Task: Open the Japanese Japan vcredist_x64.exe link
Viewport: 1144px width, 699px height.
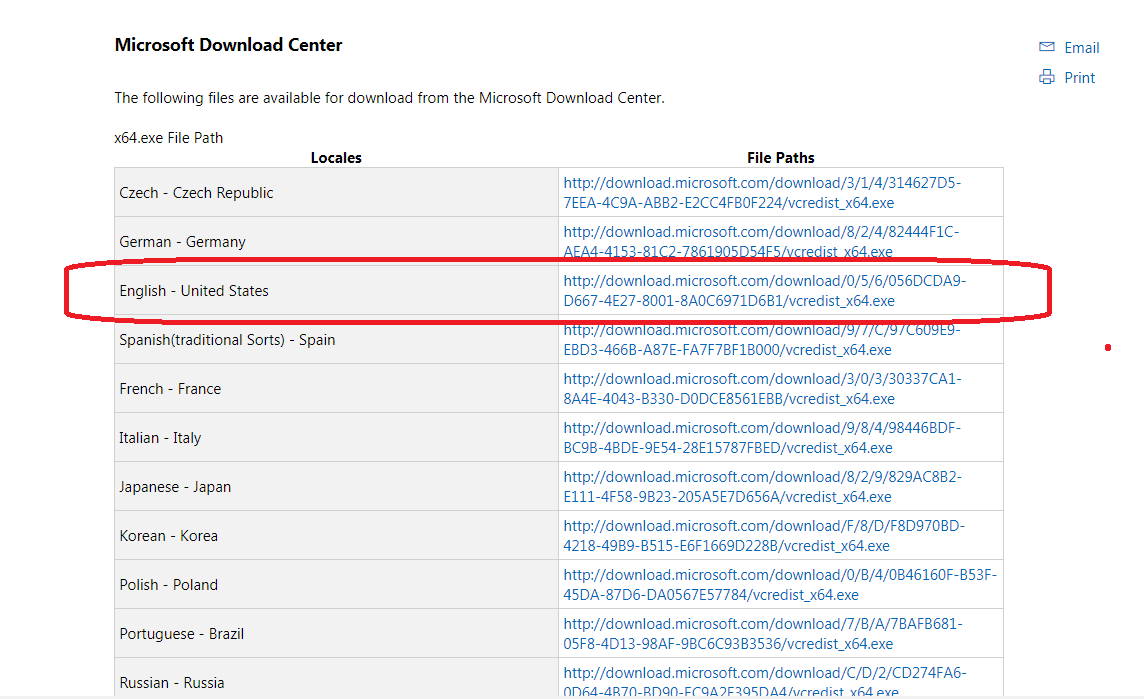Action: pyautogui.click(x=762, y=486)
